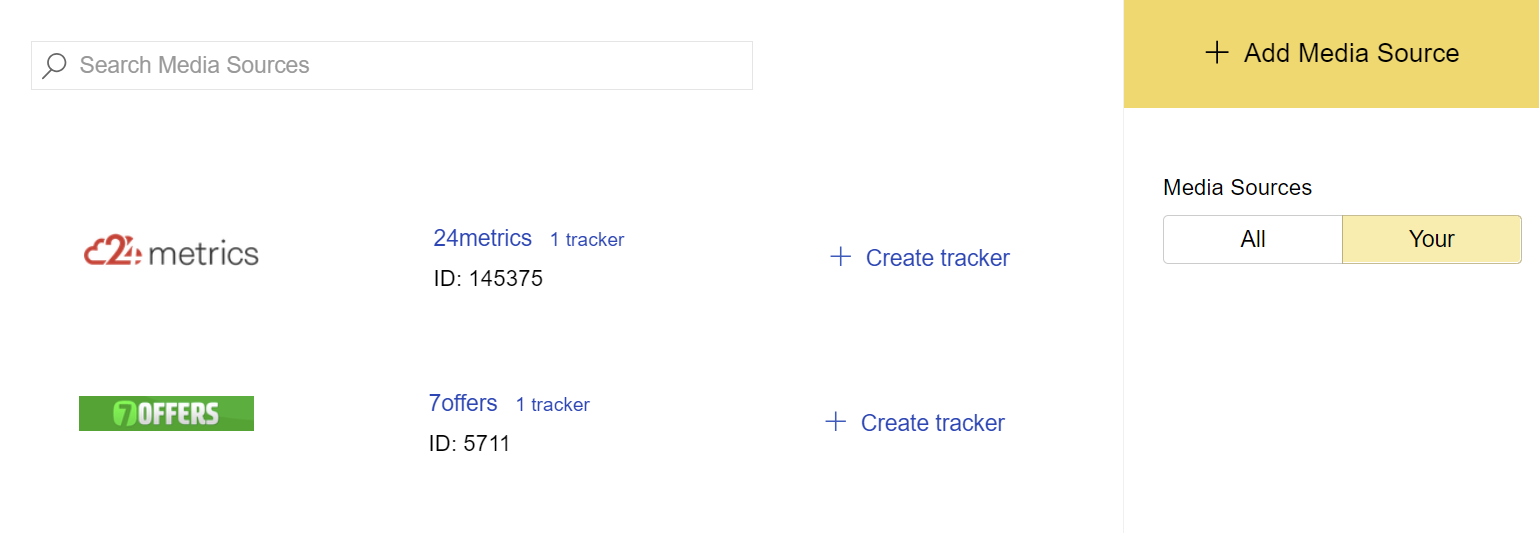1539x533 pixels.
Task: Switch media sources filter to All
Action: tap(1253, 239)
